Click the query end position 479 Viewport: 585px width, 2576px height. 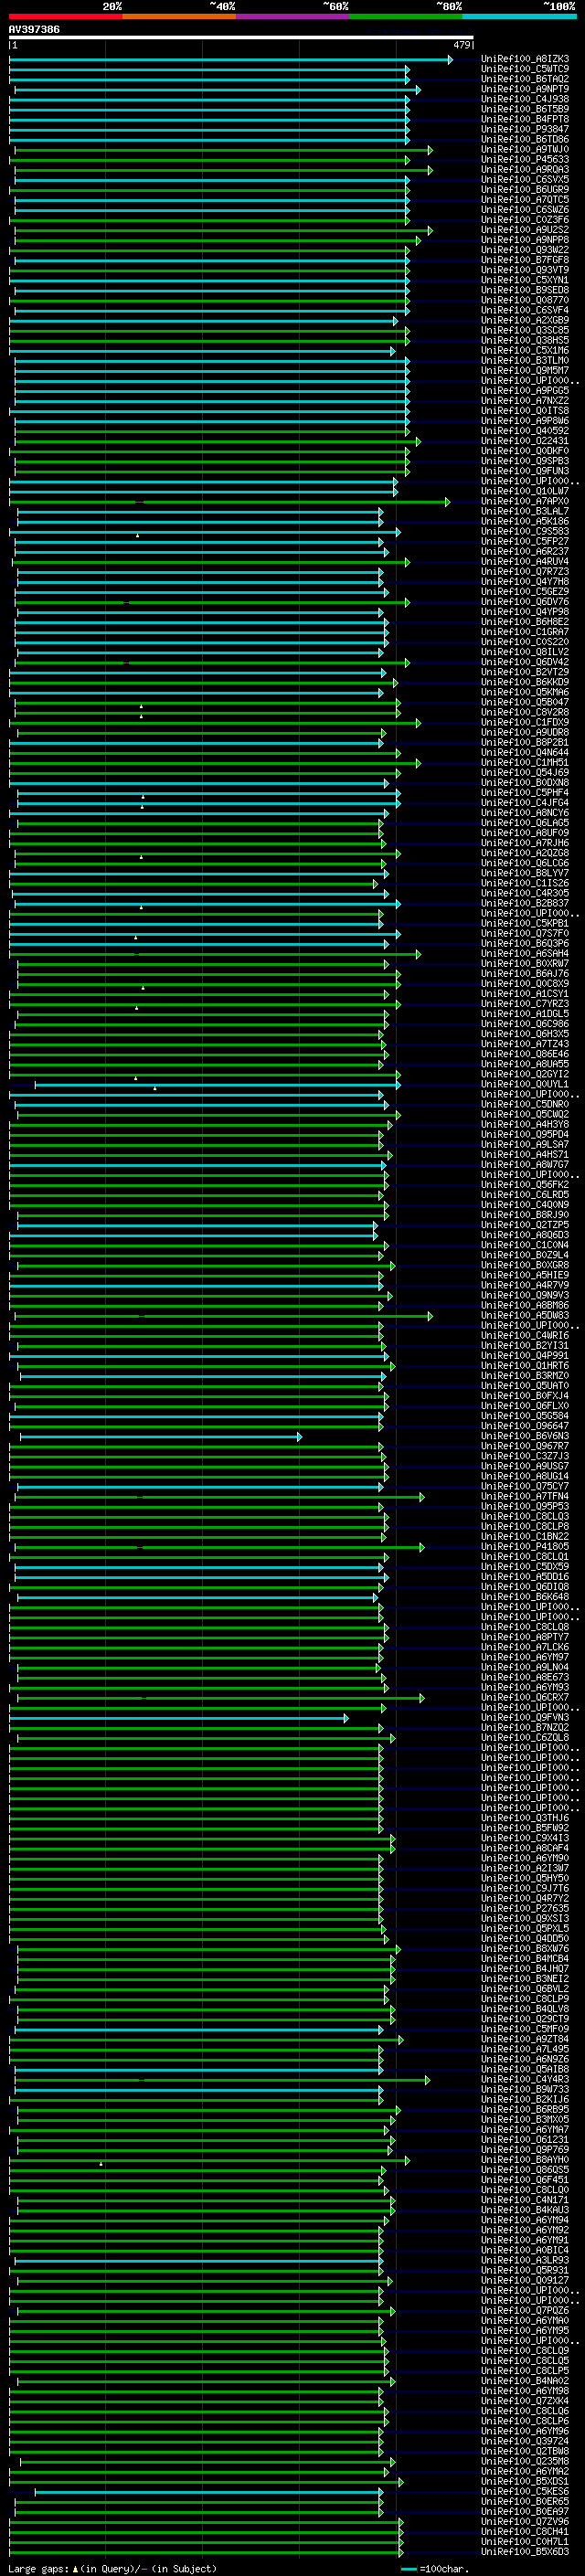click(462, 45)
